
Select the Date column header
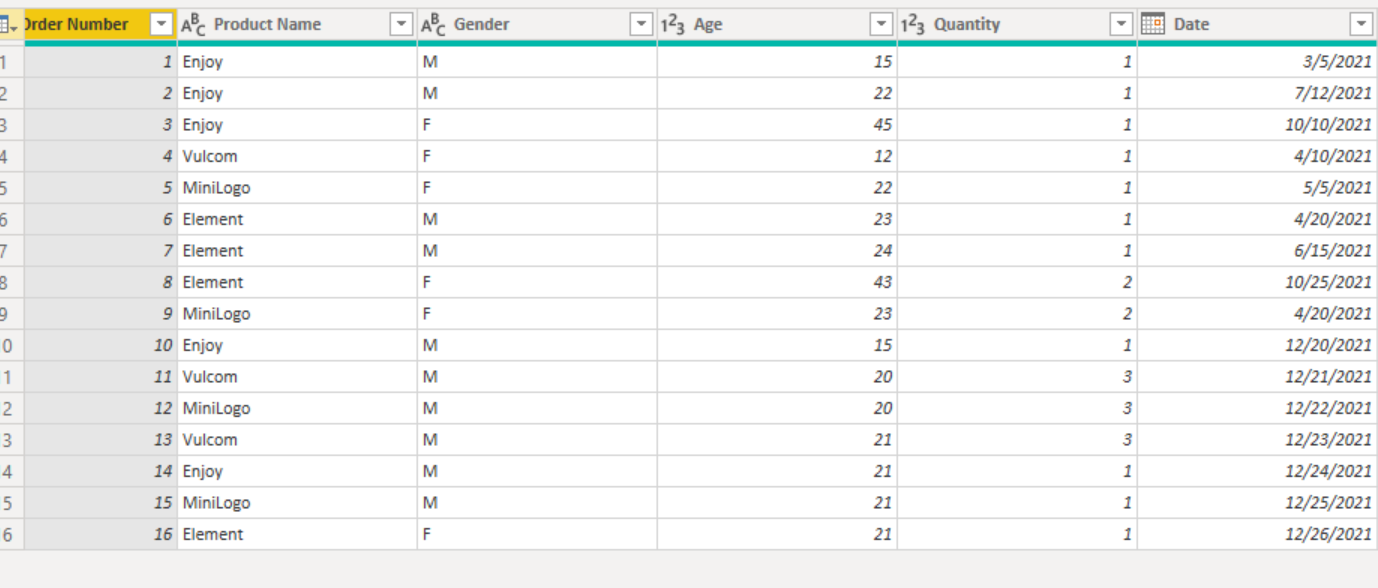pos(1257,25)
